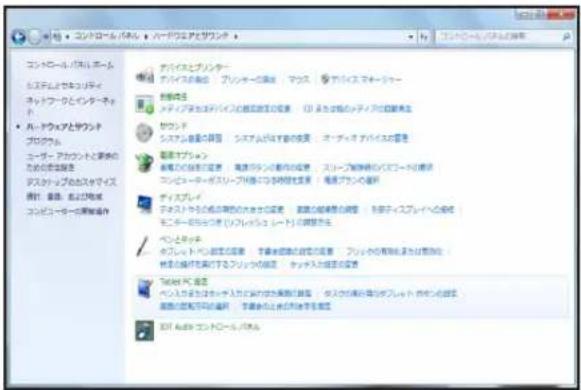Open IDT Audio コントロール パネル link
This screenshot has width=581, height=390.
[x=210, y=327]
